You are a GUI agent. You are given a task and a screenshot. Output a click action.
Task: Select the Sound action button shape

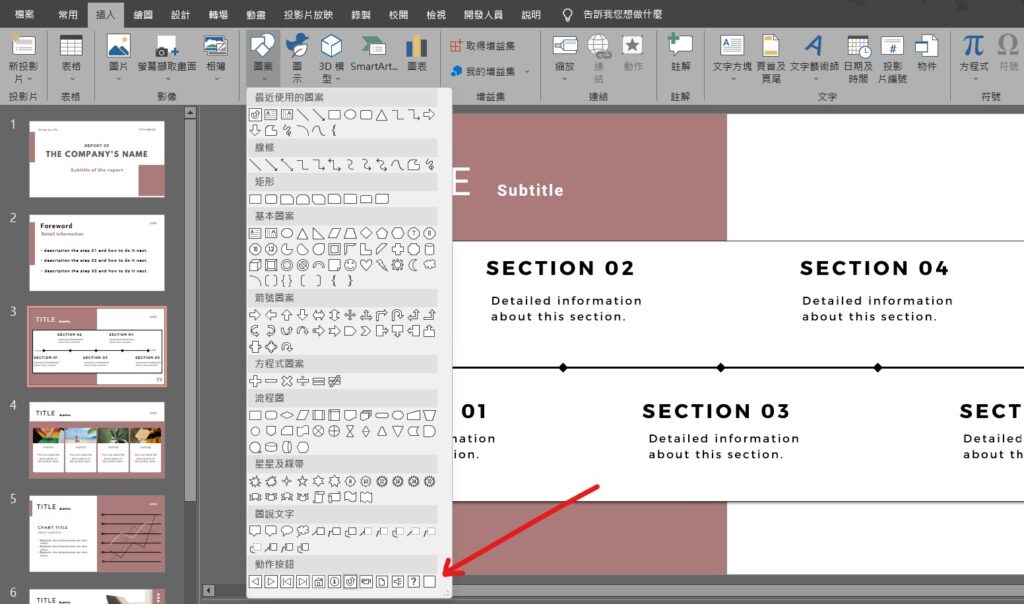tap(398, 582)
